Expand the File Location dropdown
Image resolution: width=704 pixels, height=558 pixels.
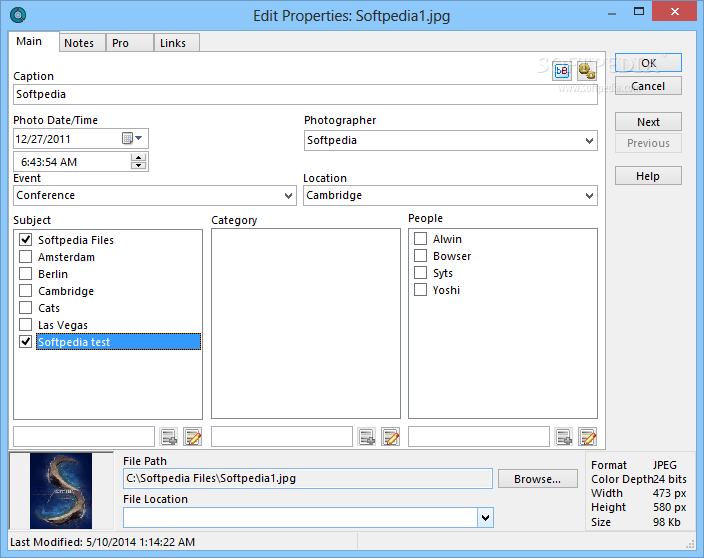click(x=485, y=518)
